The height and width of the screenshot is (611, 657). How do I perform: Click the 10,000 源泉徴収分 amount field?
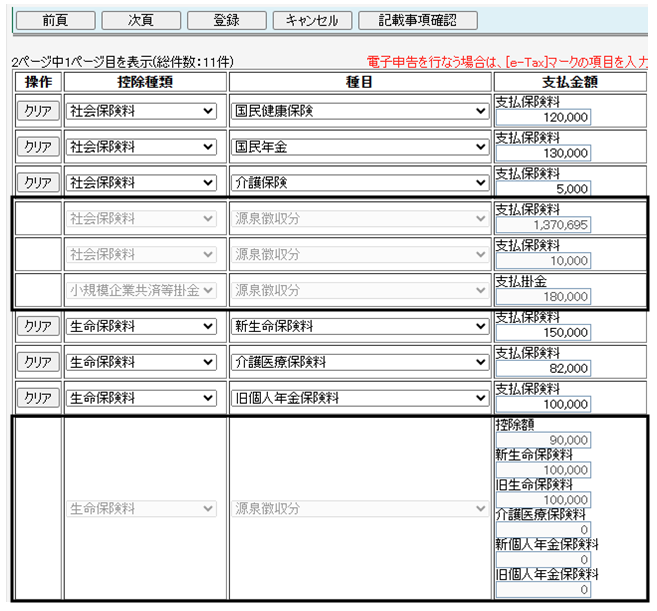[543, 261]
